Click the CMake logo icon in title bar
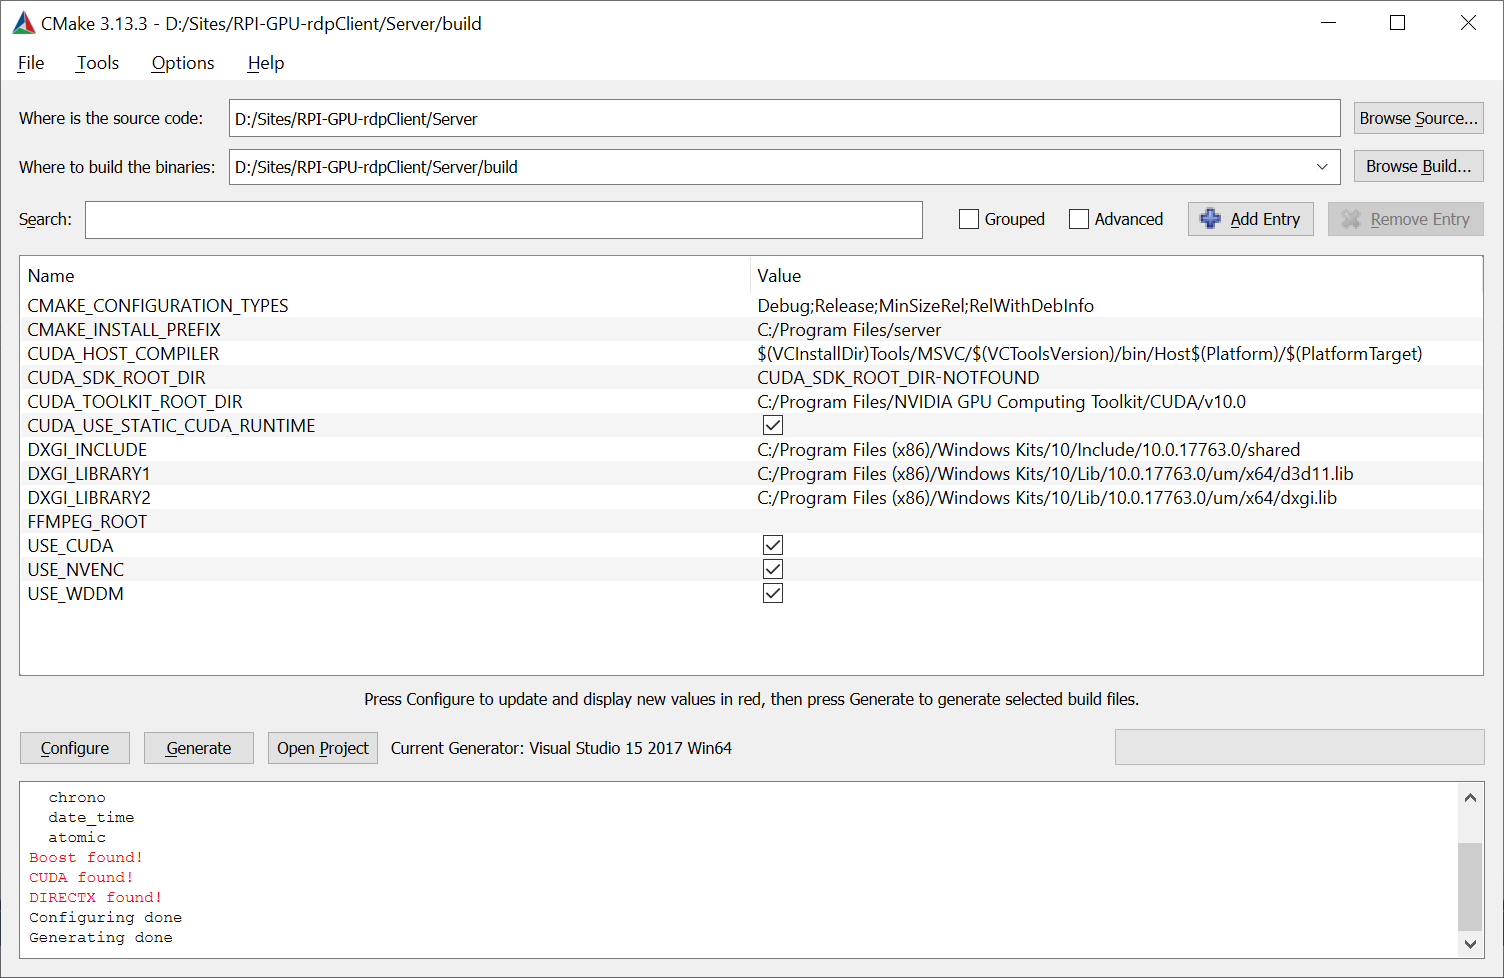 [23, 23]
